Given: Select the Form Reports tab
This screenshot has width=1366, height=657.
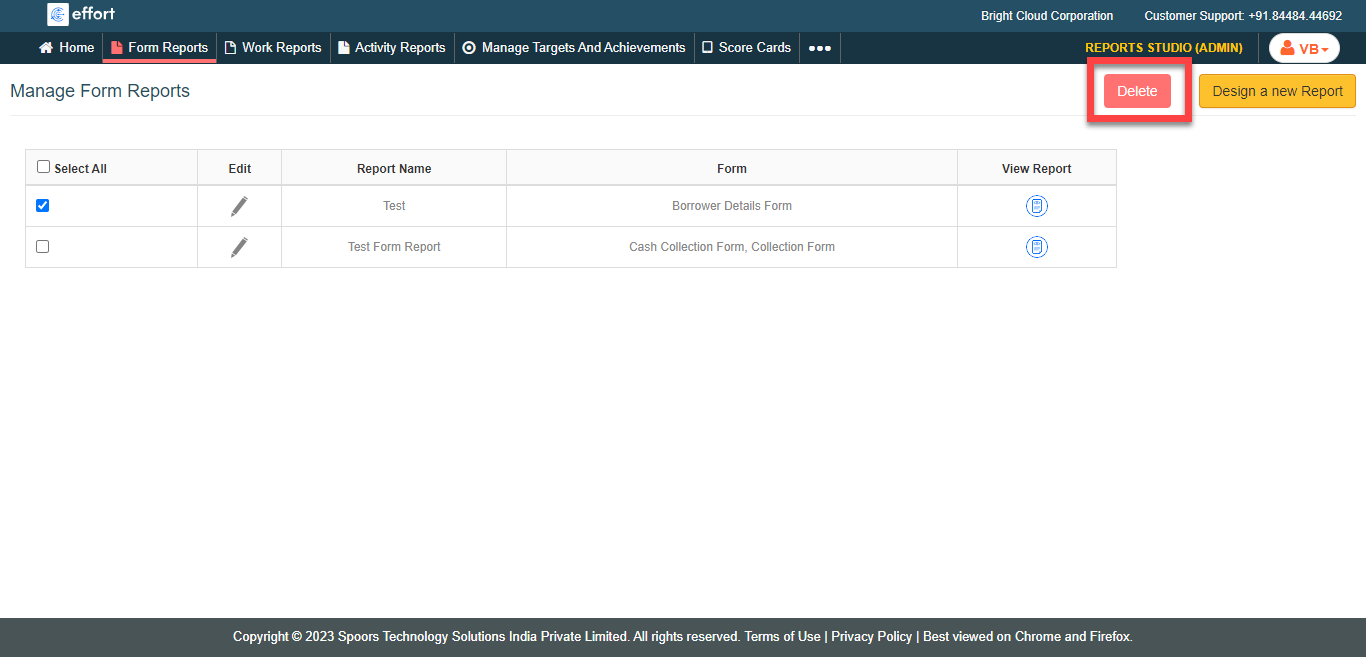Looking at the screenshot, I should coord(160,48).
